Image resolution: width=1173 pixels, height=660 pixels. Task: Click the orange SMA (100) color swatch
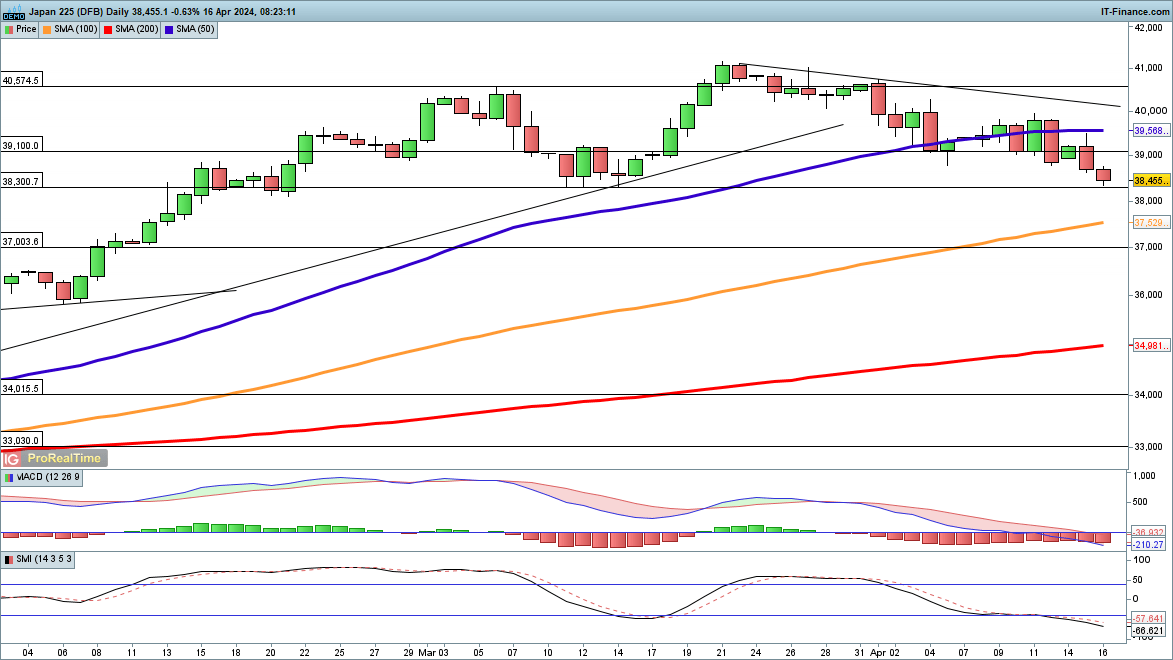click(x=48, y=29)
